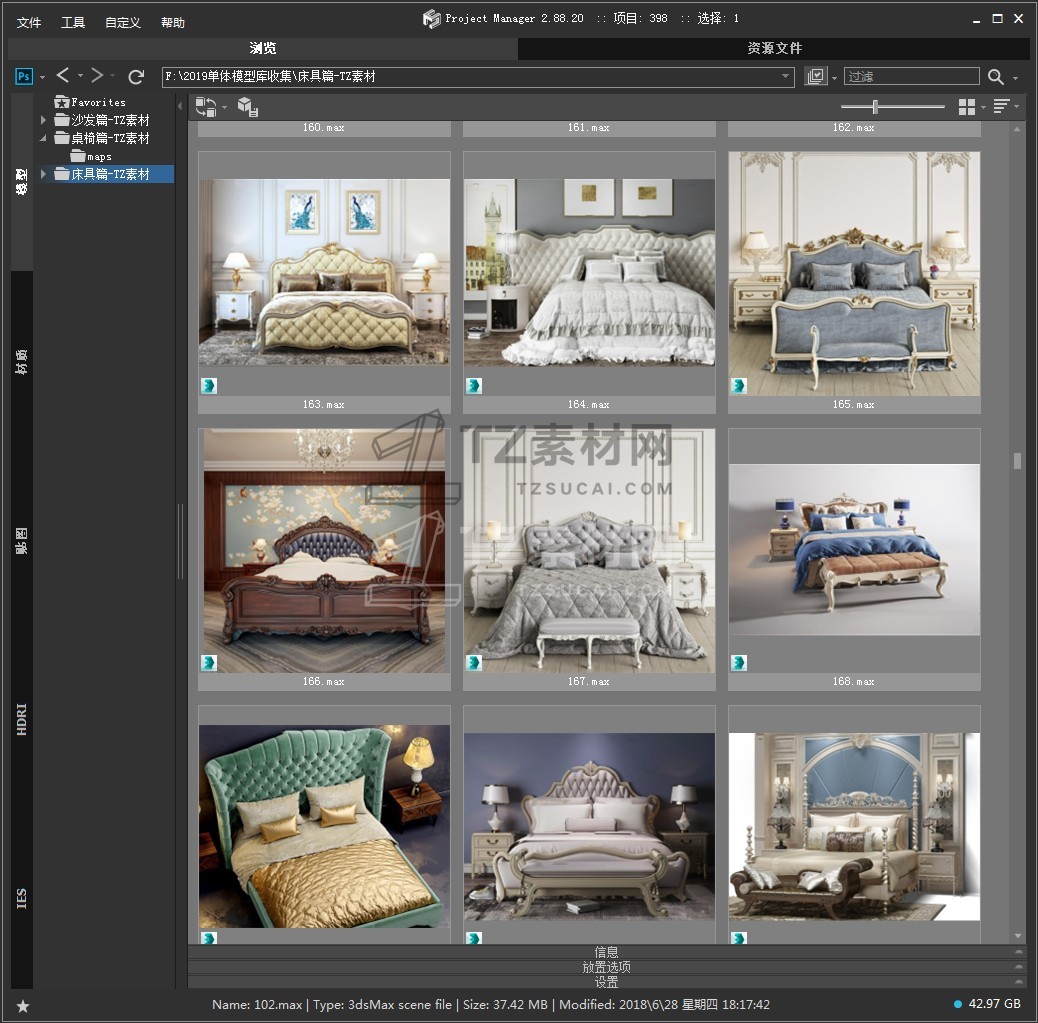Refresh the current folder view
The height and width of the screenshot is (1023, 1038).
(x=136, y=76)
